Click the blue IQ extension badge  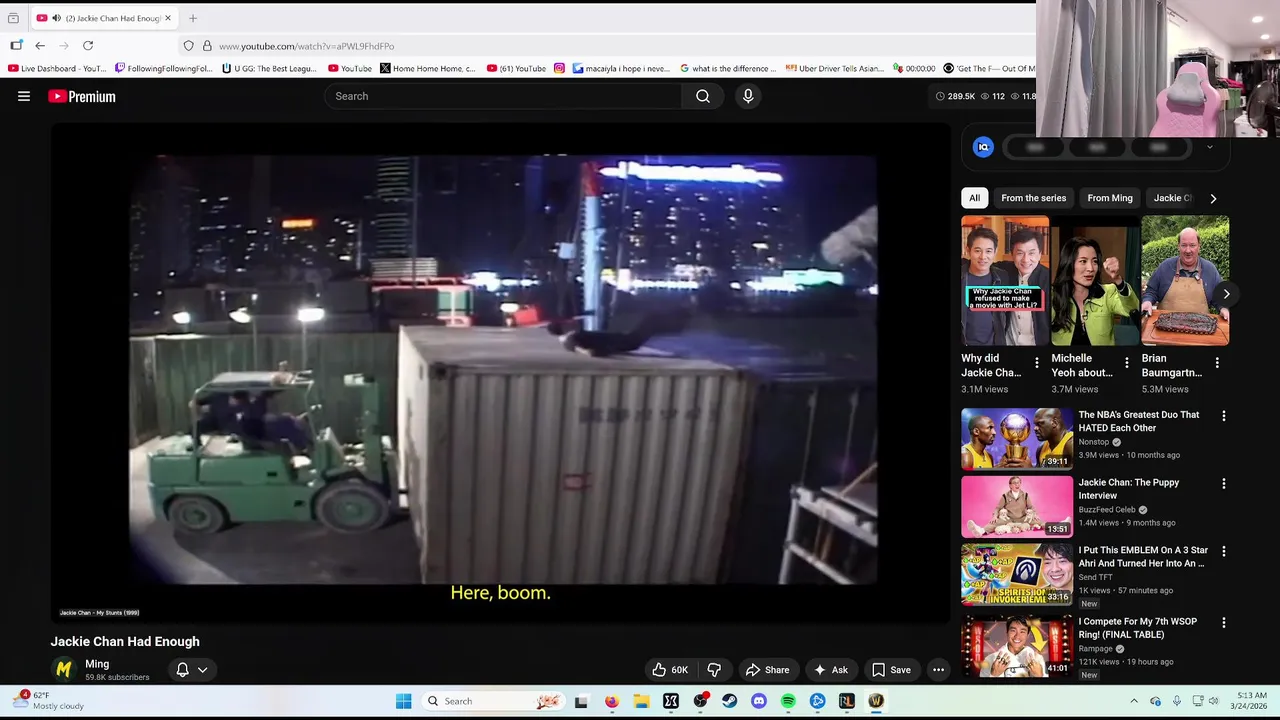point(983,147)
